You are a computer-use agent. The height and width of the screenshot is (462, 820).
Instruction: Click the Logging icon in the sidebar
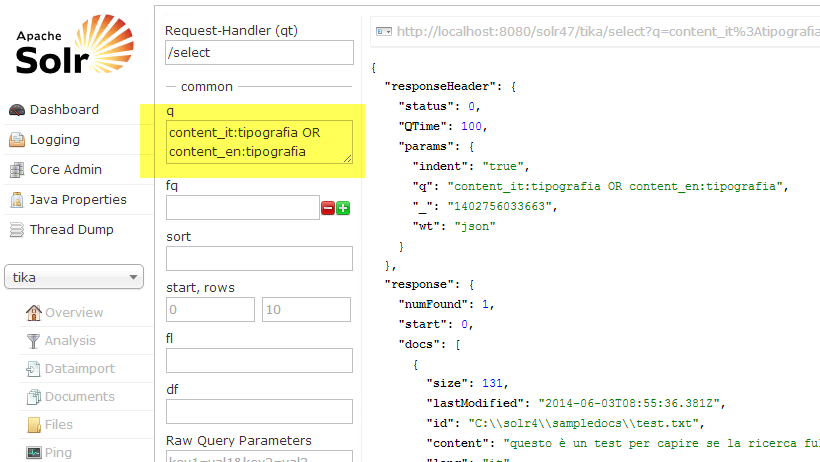17,140
